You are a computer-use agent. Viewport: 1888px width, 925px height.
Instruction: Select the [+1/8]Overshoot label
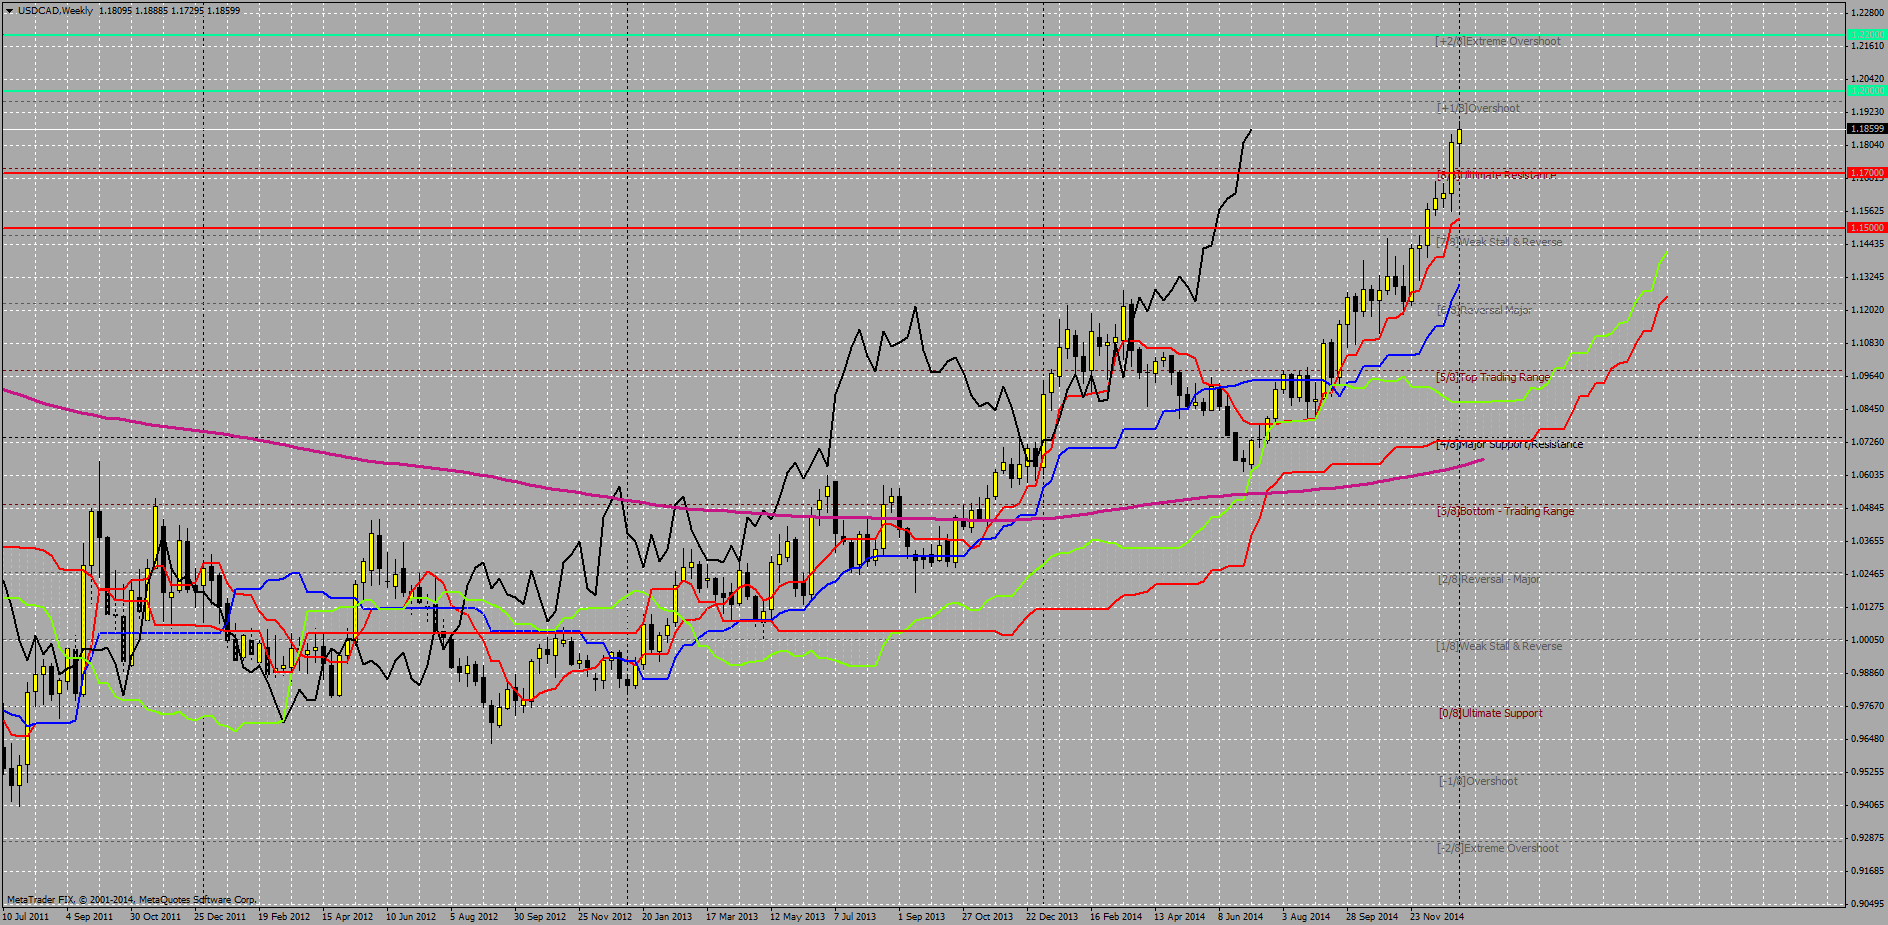[x=1478, y=108]
